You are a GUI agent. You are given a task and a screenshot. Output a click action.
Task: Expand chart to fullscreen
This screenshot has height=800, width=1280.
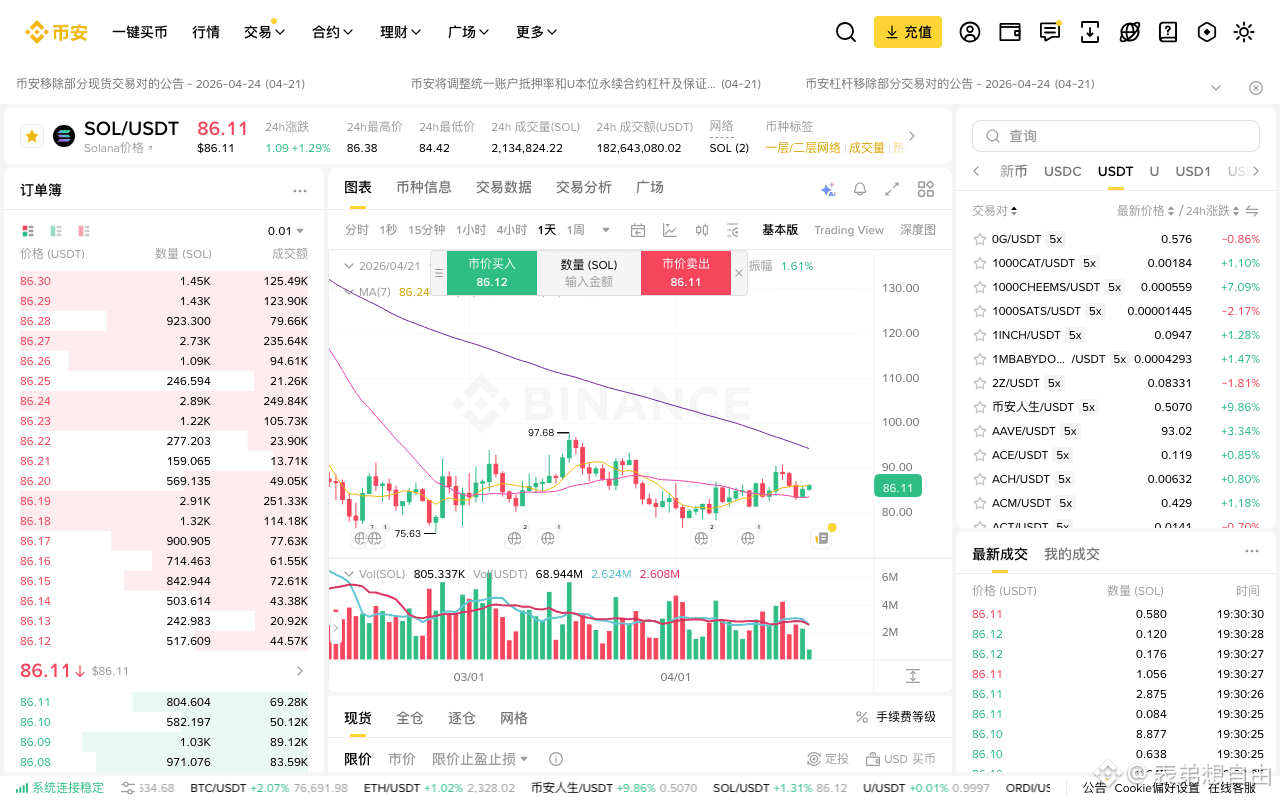coord(893,189)
